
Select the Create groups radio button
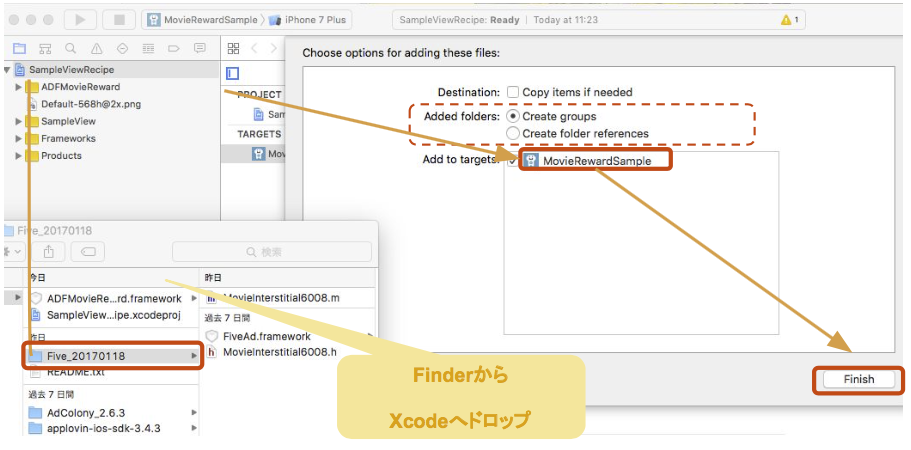[513, 116]
